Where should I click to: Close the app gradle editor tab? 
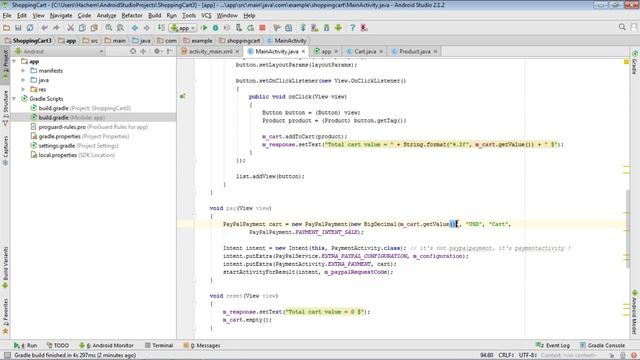coord(336,51)
